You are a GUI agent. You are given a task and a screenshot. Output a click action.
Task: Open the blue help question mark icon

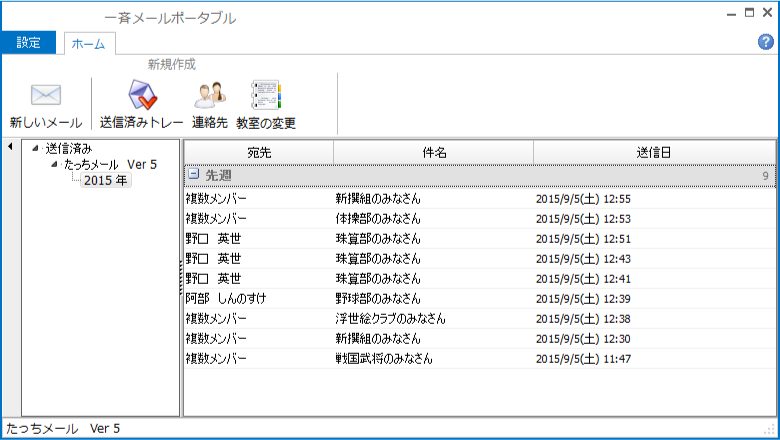(766, 42)
